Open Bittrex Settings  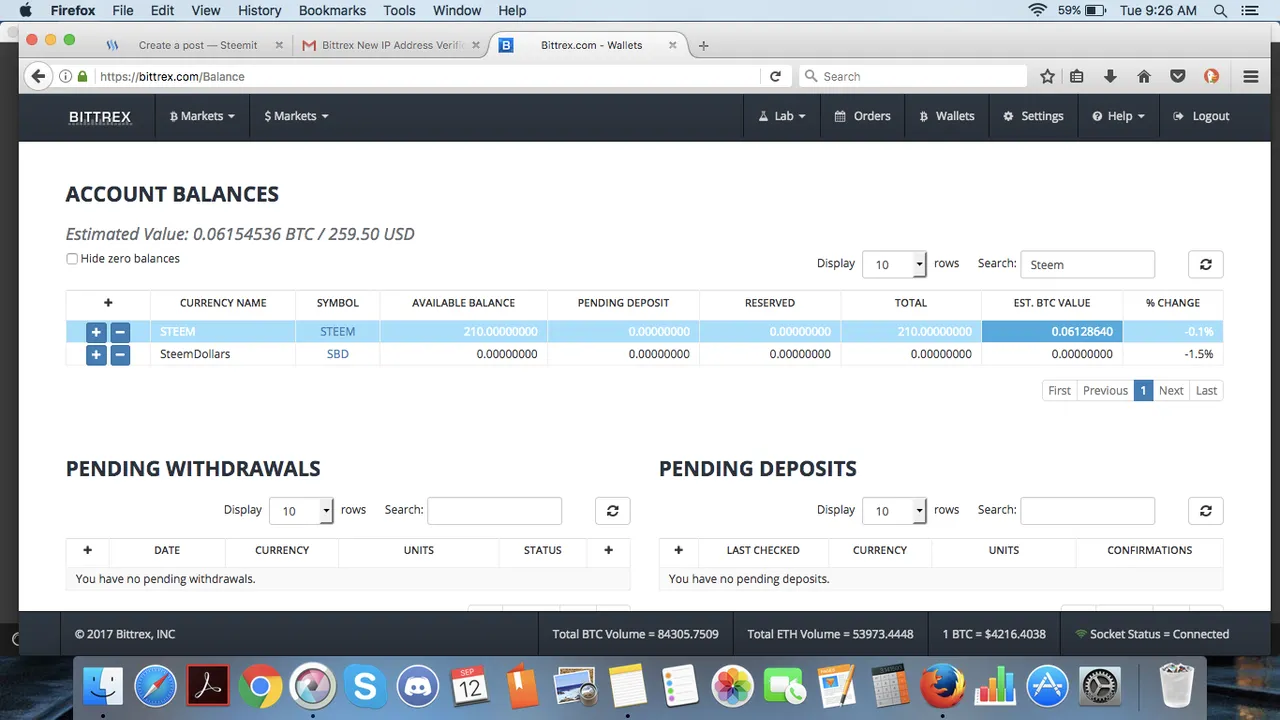1033,116
